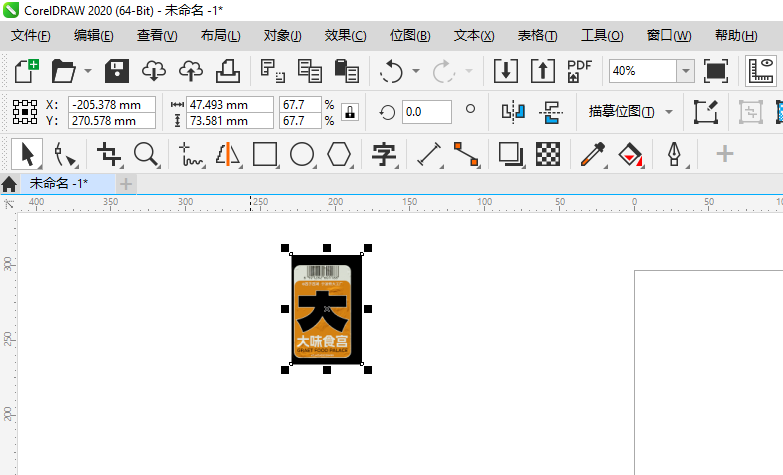Select the Text tool 字
Screen dimensions: 783x475
pos(384,154)
